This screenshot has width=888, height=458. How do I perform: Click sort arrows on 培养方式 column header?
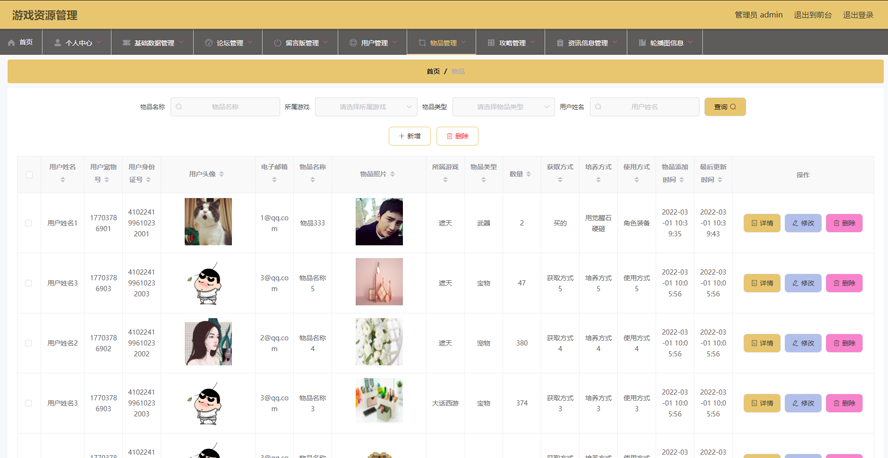599,179
